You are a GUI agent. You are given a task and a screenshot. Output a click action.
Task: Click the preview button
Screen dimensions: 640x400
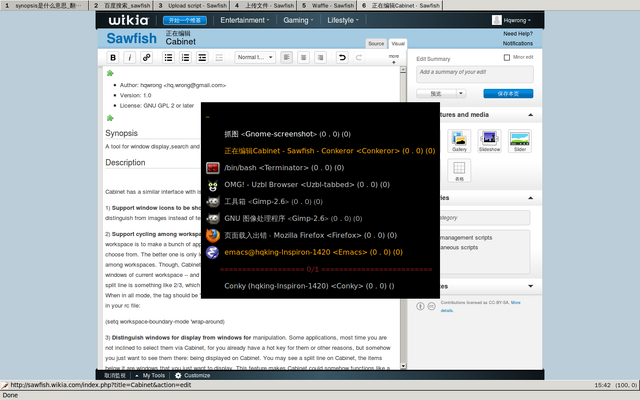click(436, 93)
